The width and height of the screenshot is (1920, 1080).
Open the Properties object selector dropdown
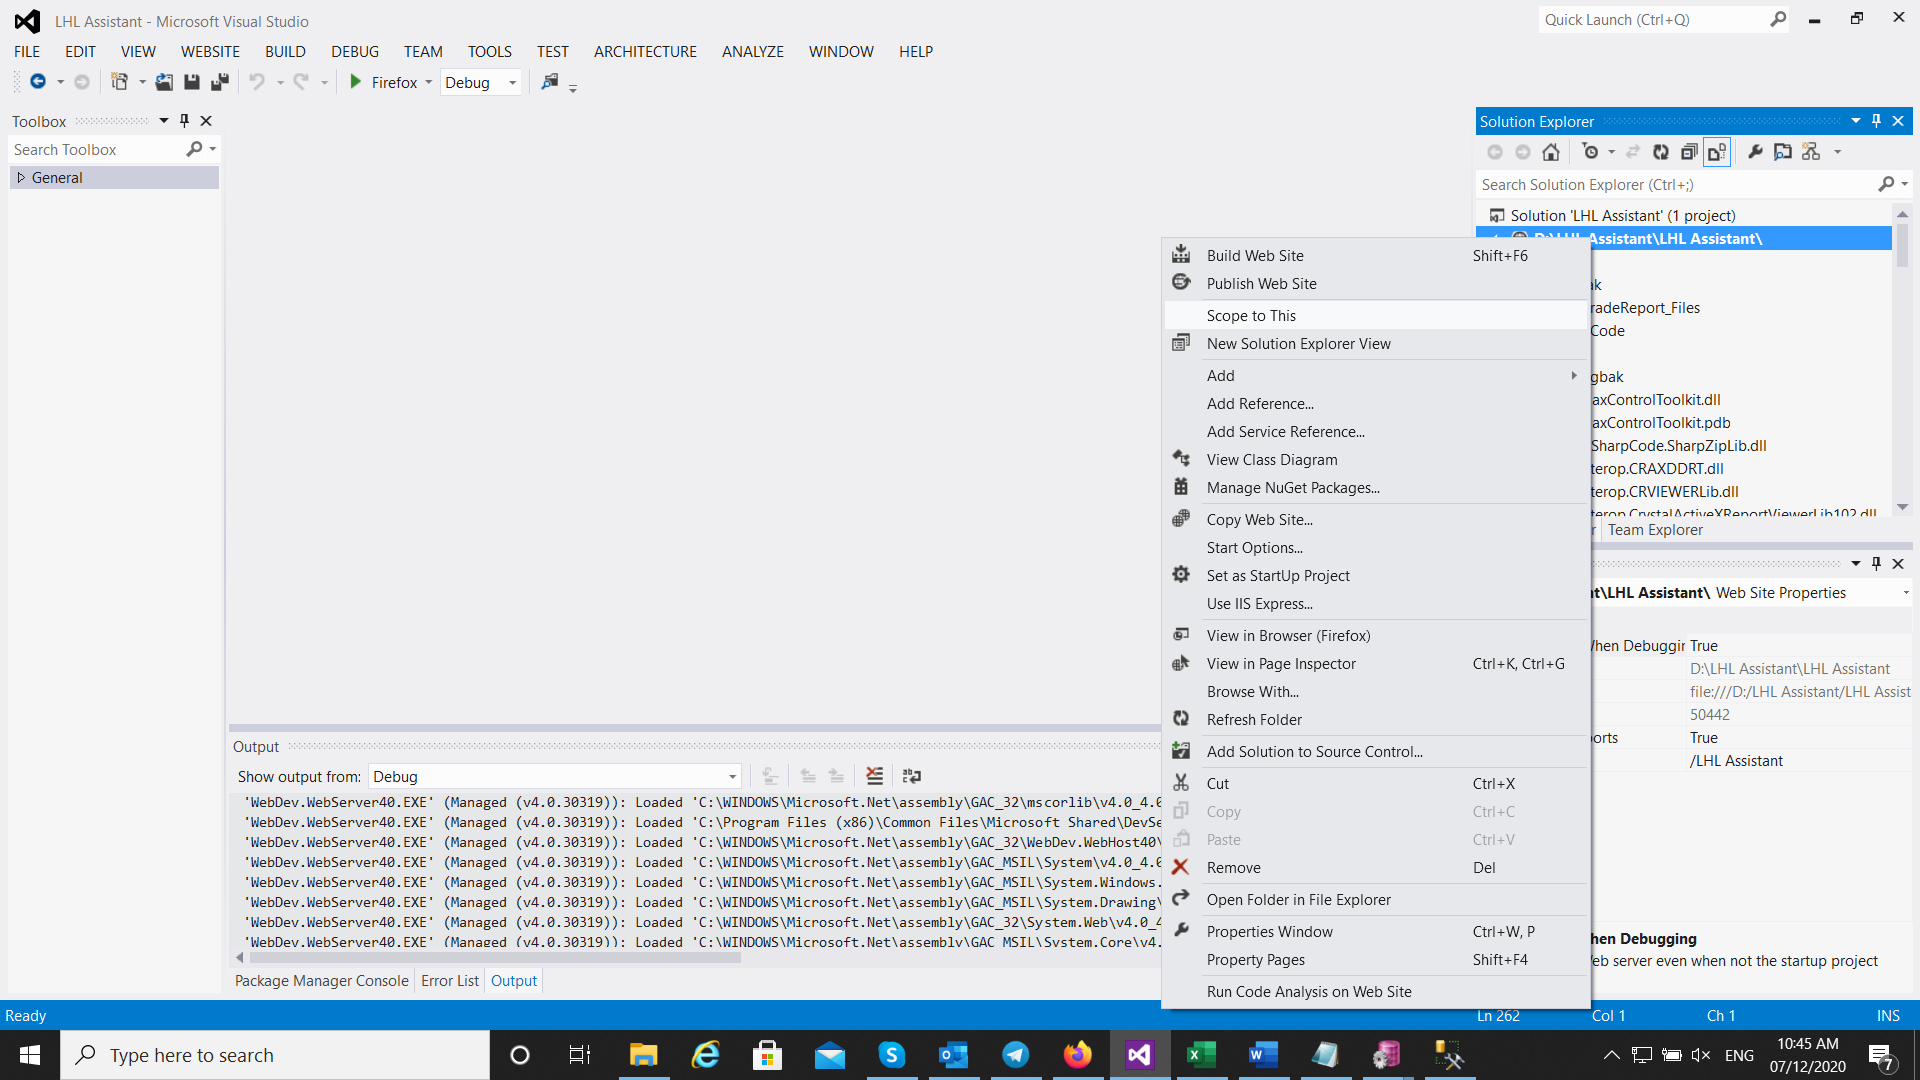pos(1906,593)
